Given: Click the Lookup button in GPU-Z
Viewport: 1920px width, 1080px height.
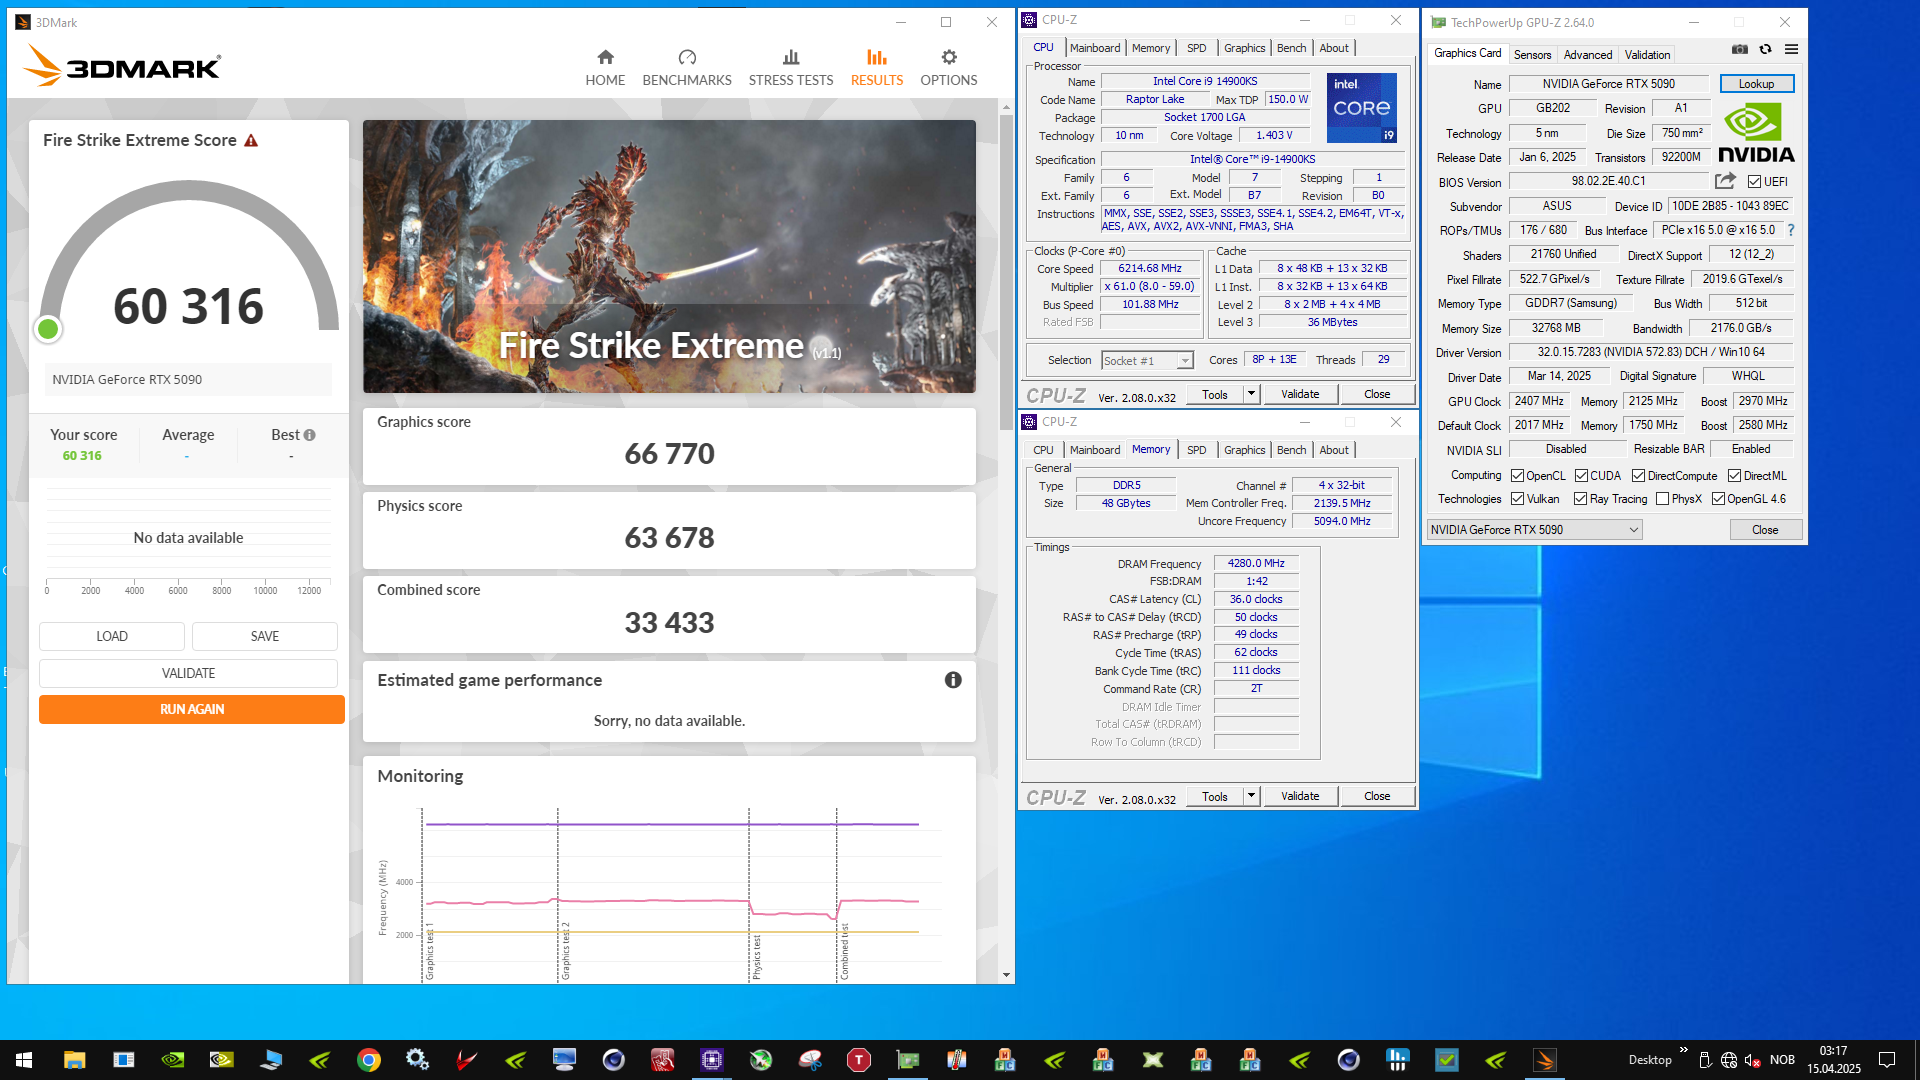Looking at the screenshot, I should point(1757,84).
